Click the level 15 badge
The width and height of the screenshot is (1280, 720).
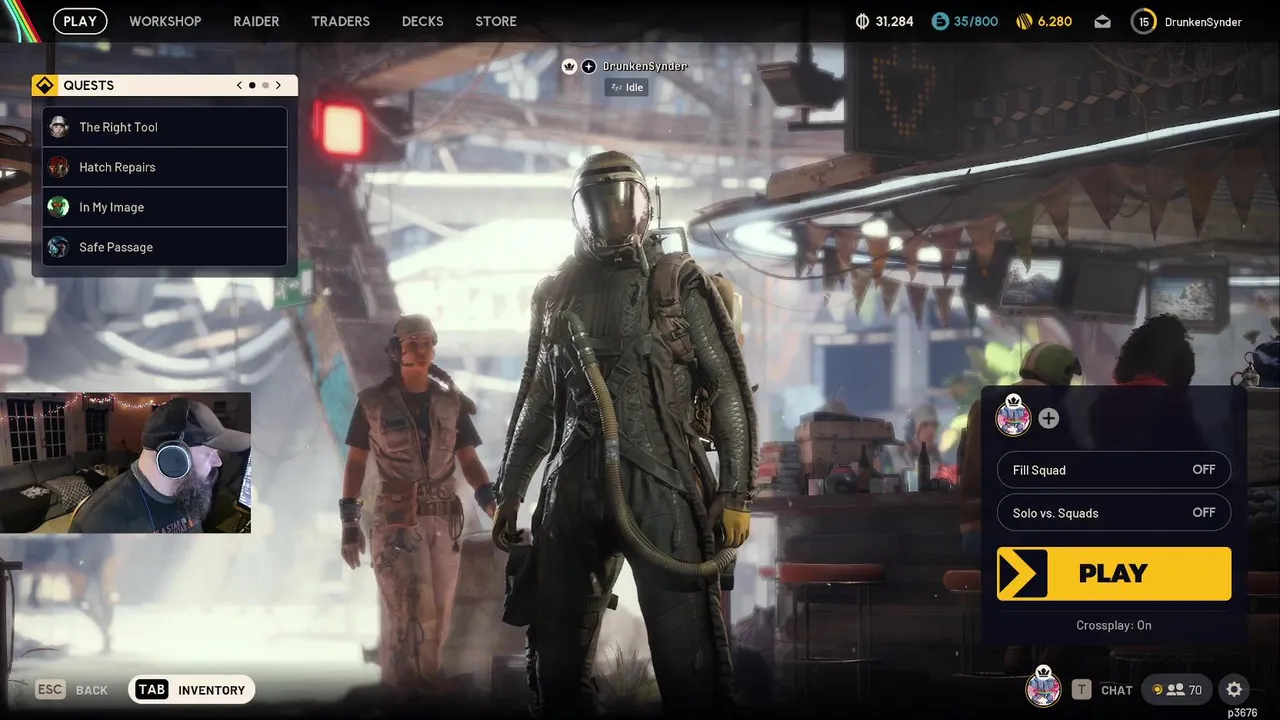click(1143, 21)
